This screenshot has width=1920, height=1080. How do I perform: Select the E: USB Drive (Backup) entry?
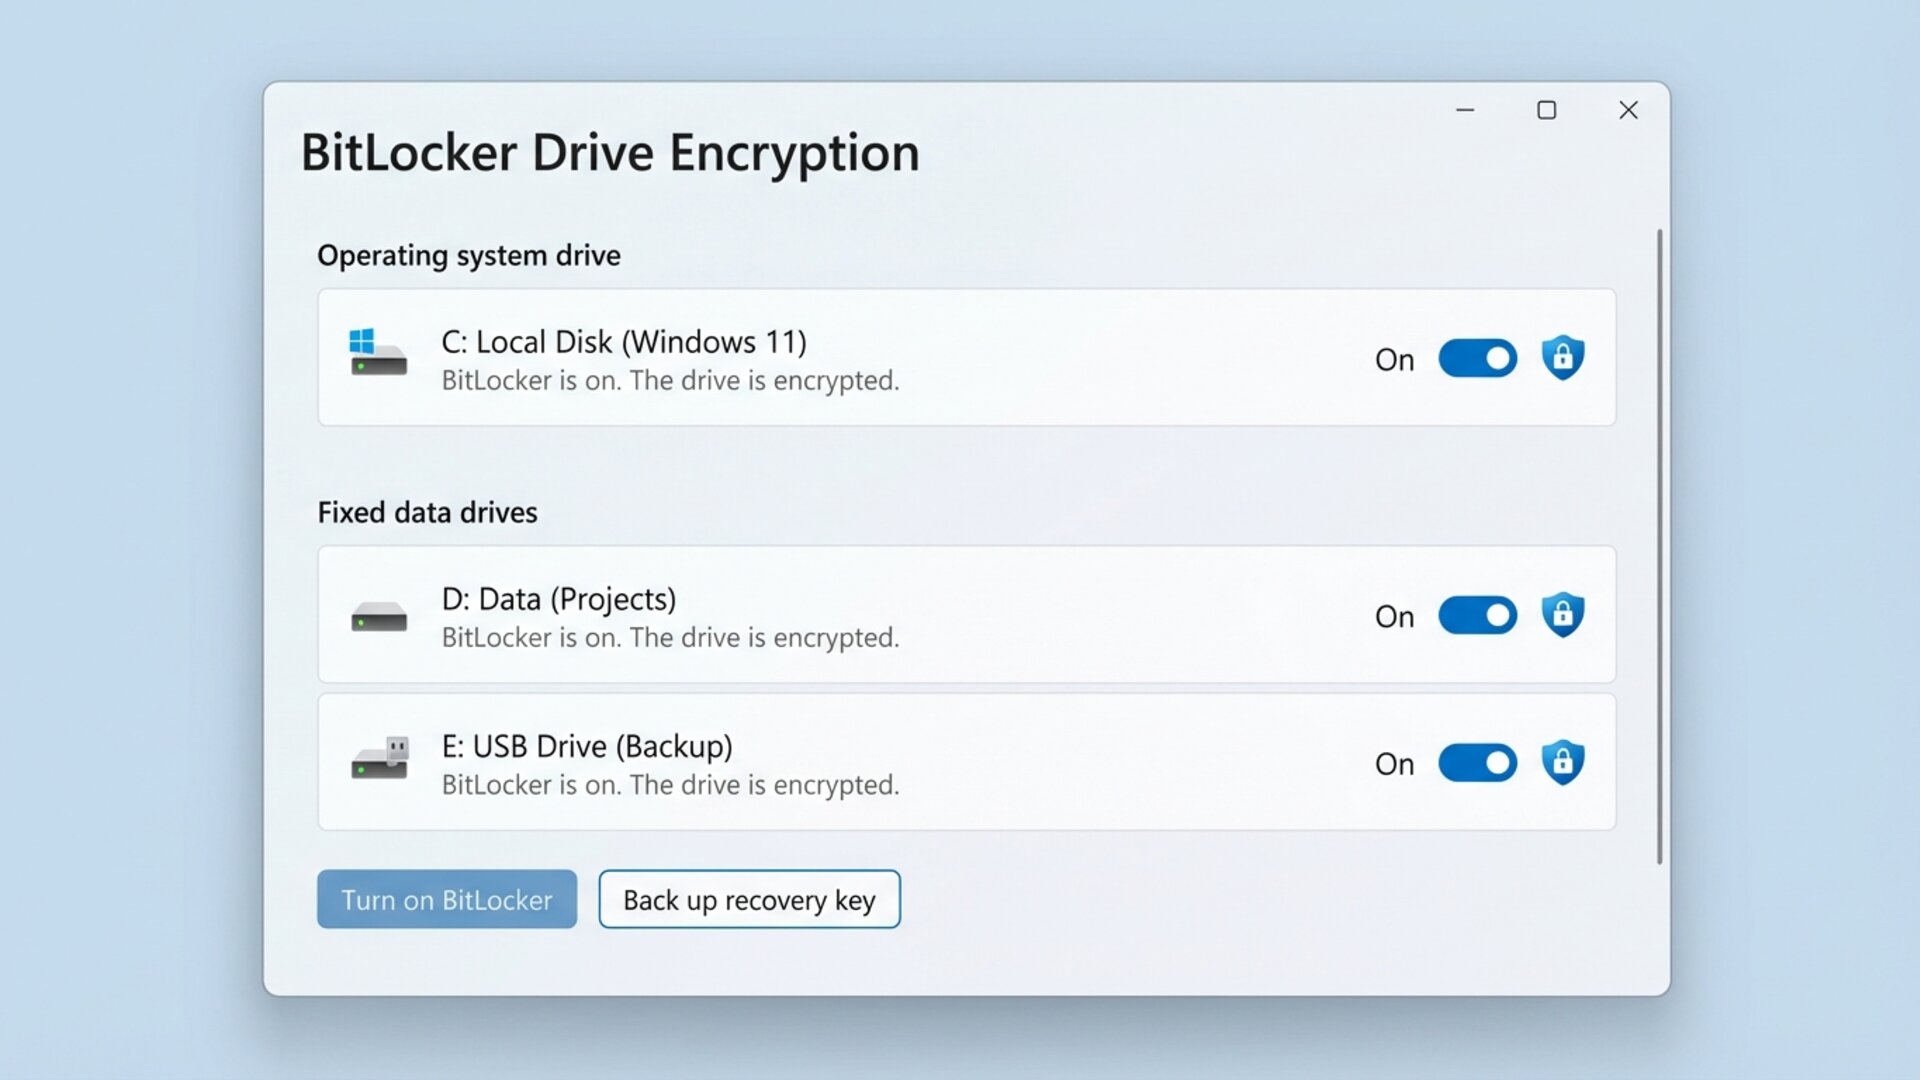[x=900, y=762]
